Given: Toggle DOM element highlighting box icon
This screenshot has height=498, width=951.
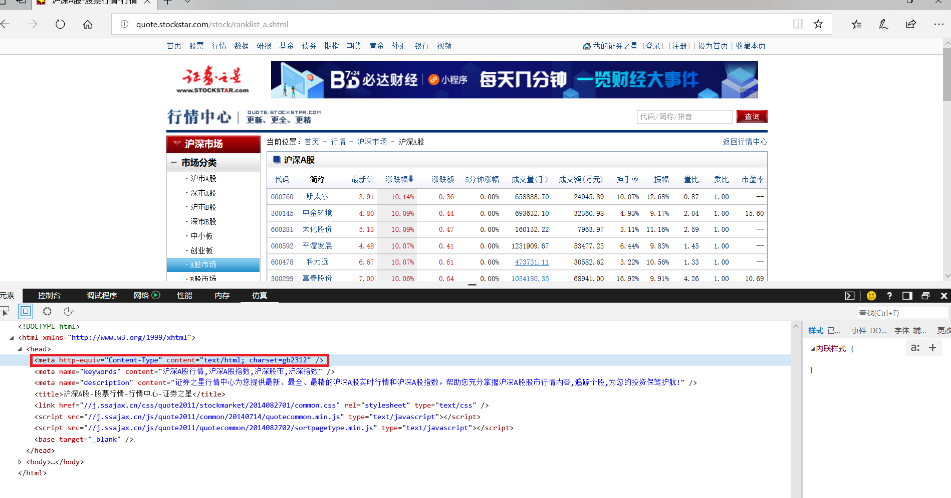Looking at the screenshot, I should (25, 311).
